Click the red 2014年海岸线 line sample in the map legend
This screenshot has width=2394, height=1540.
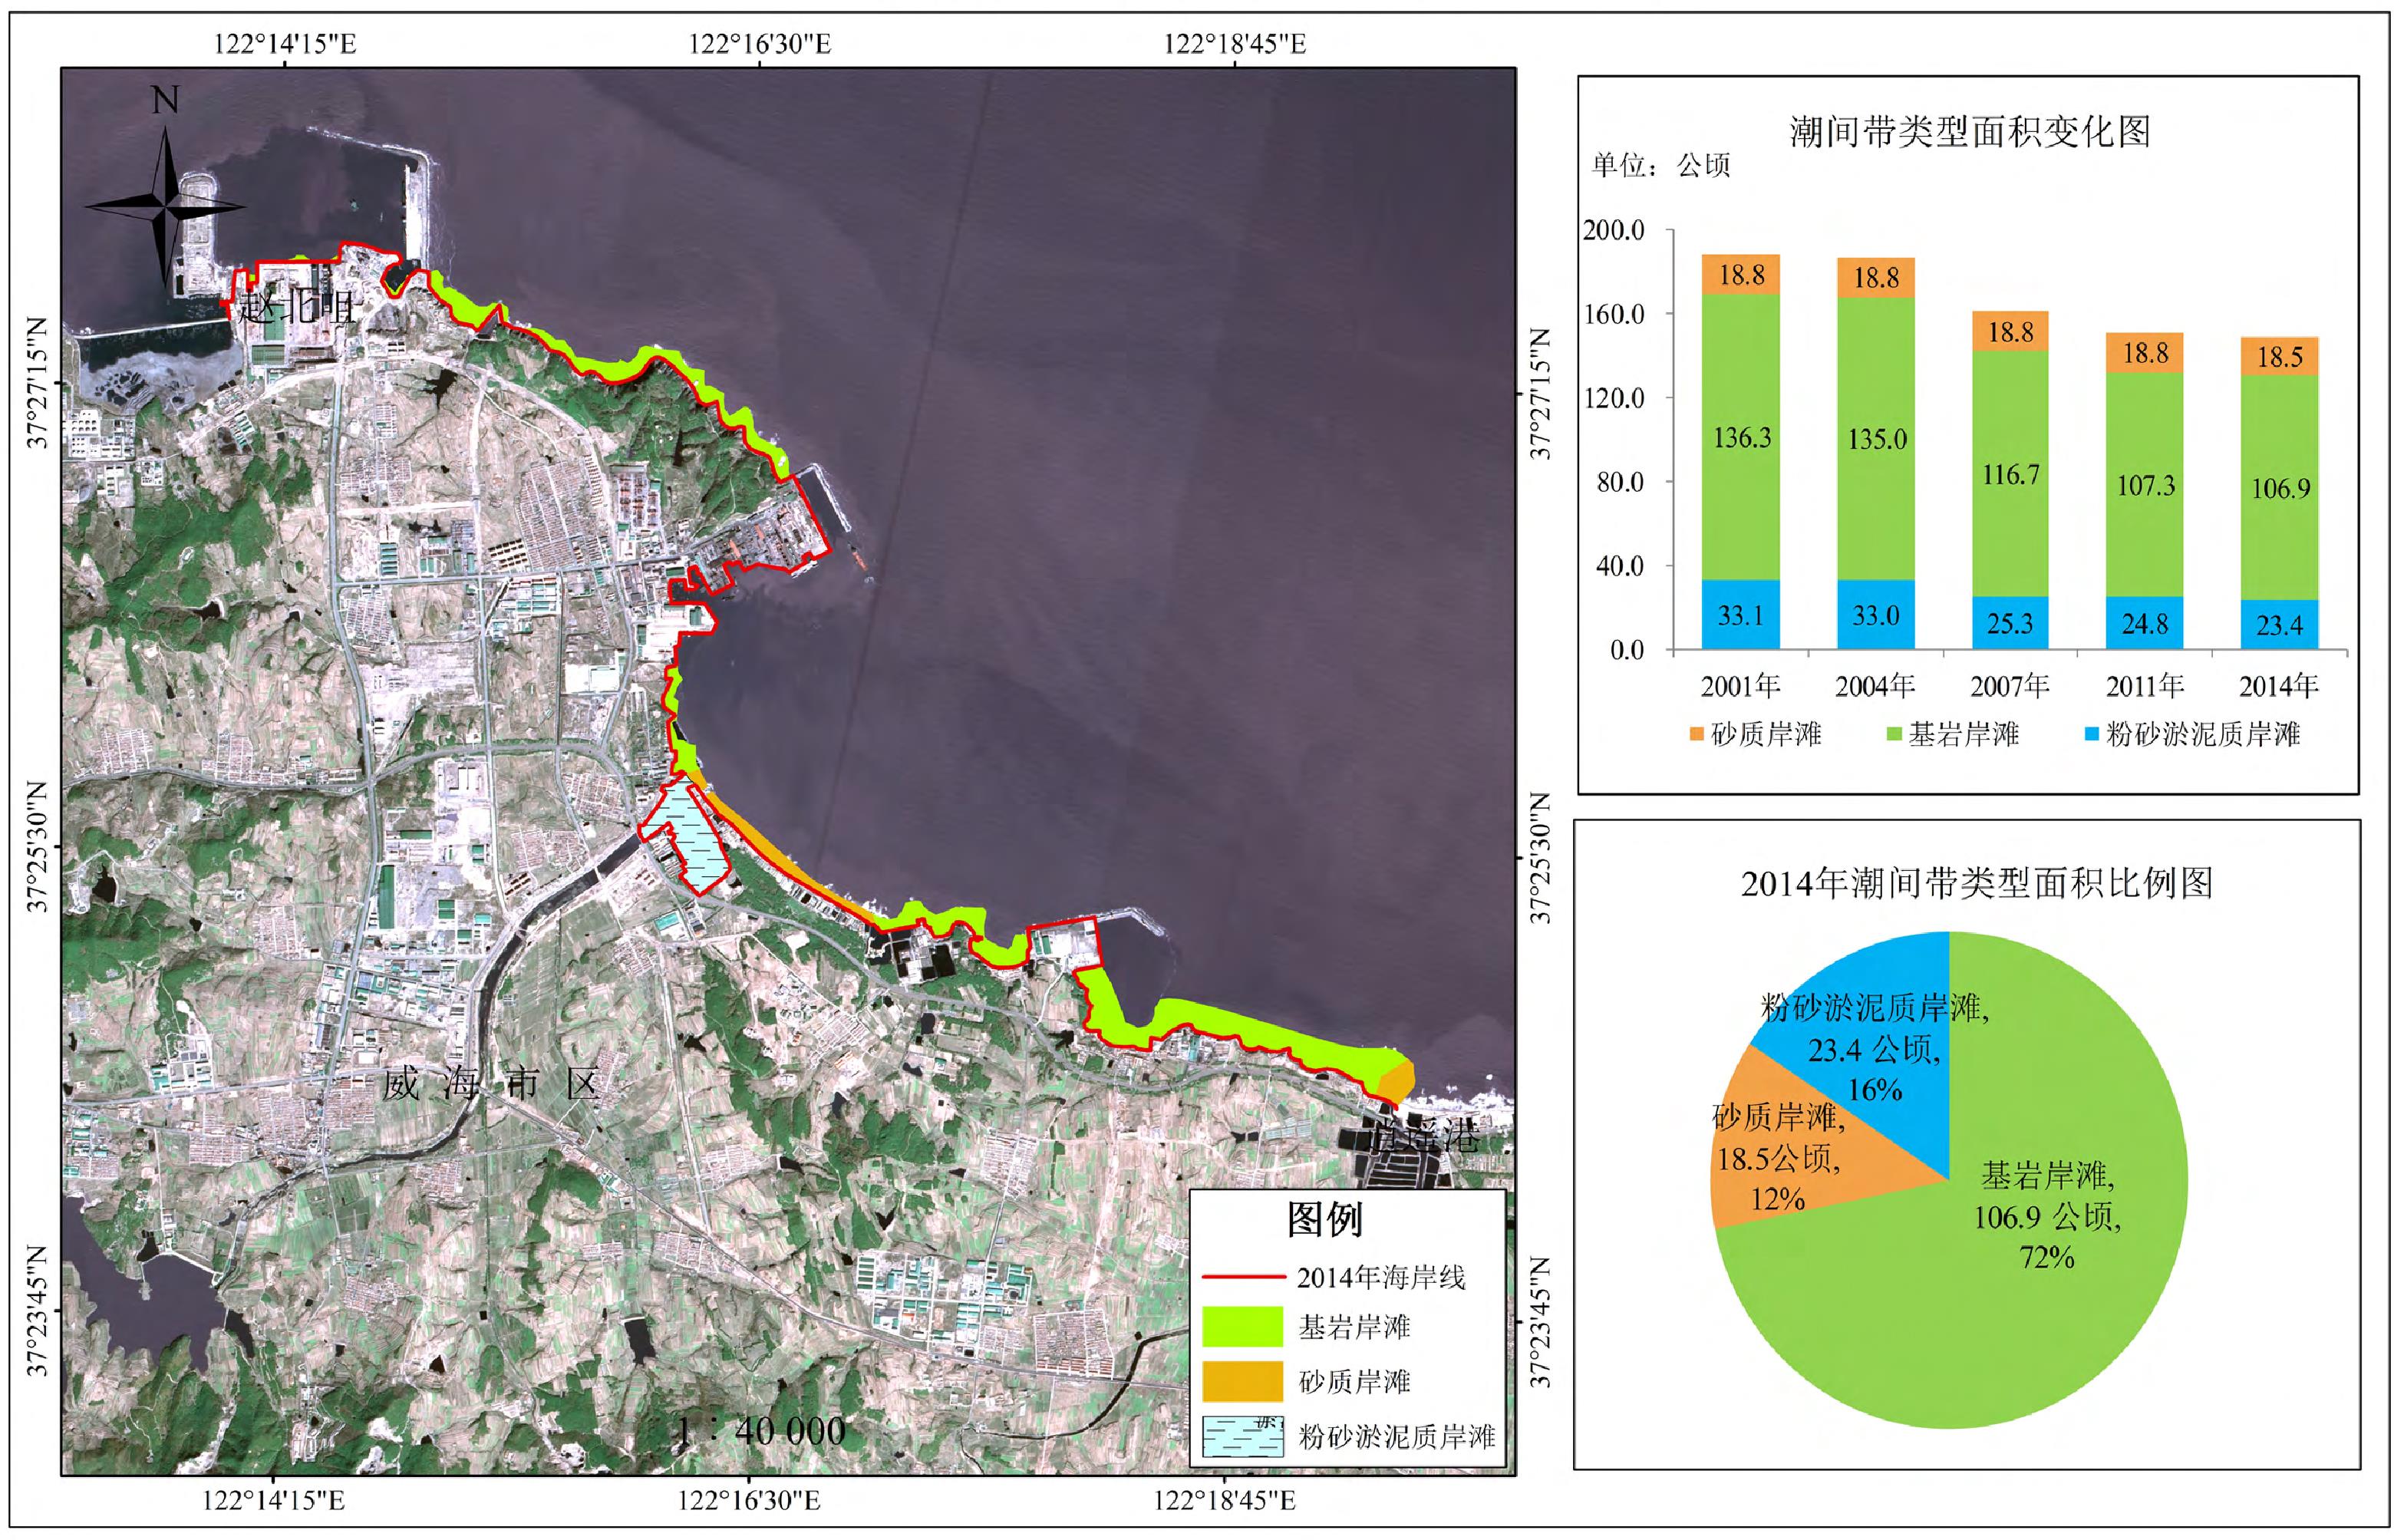click(x=1242, y=1277)
